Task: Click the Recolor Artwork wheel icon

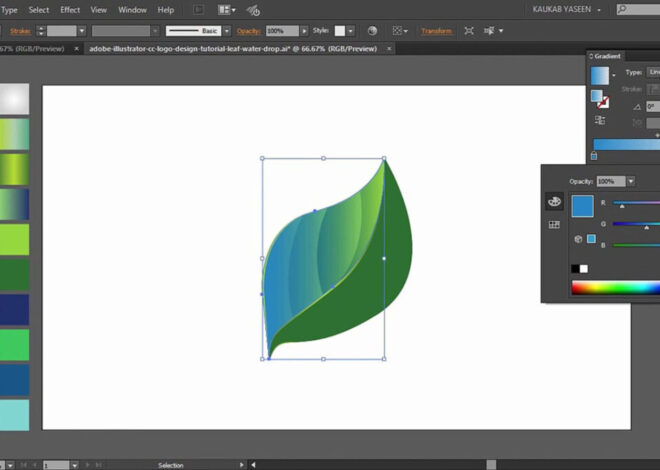Action: (372, 31)
